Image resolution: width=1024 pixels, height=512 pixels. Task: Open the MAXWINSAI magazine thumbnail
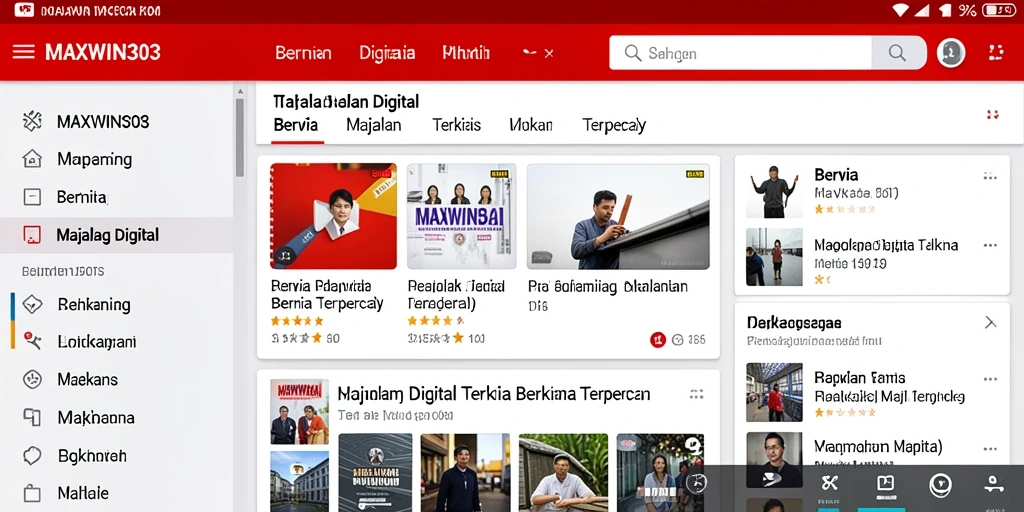tap(462, 216)
